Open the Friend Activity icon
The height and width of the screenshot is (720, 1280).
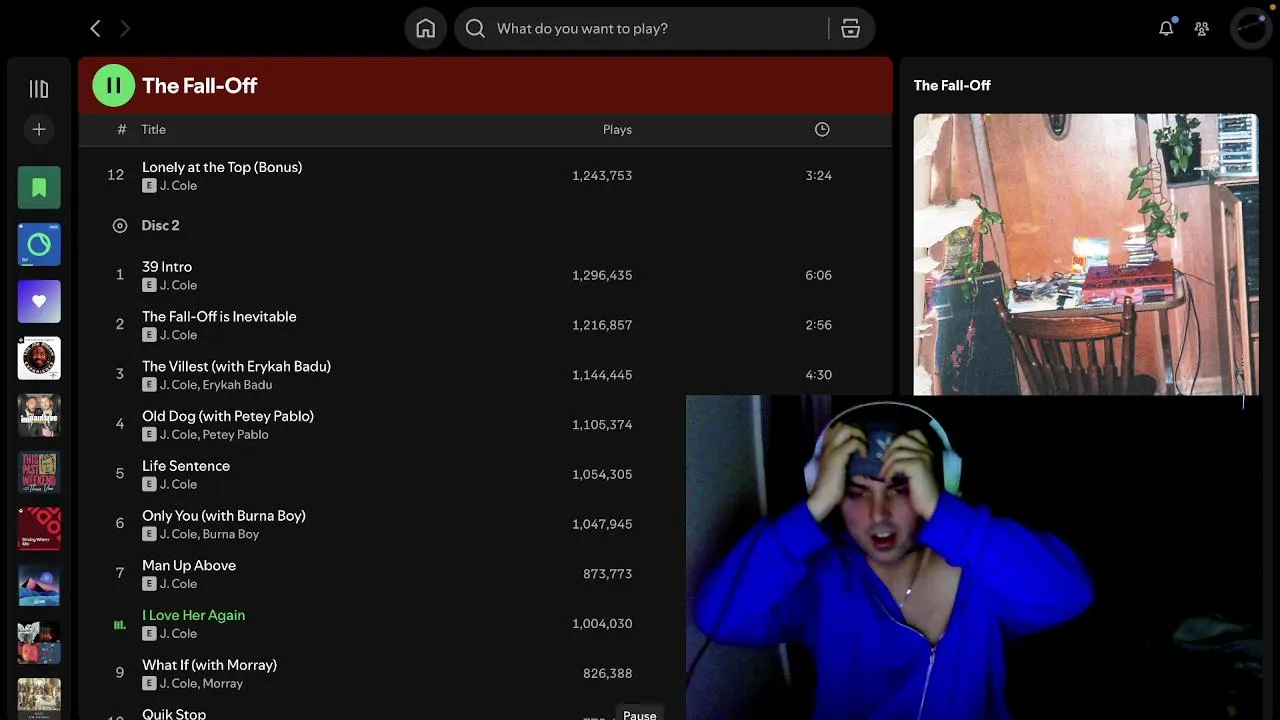click(1202, 29)
